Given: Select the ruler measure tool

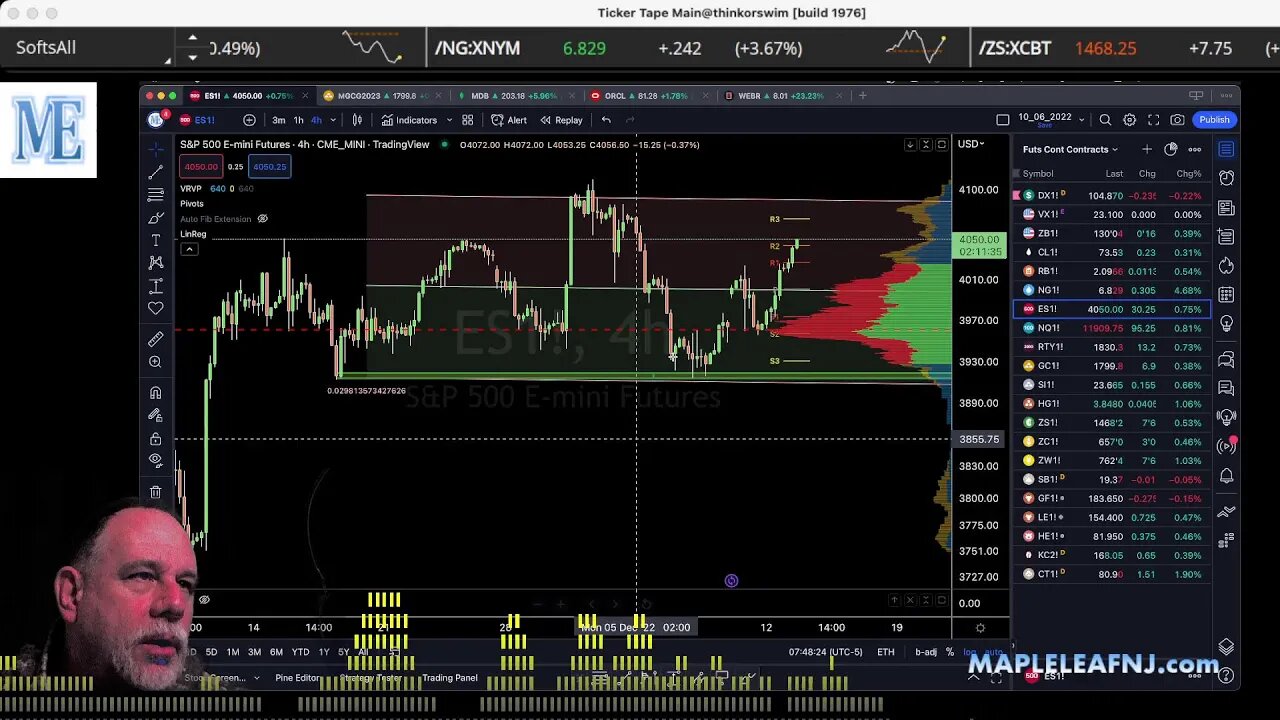Looking at the screenshot, I should pyautogui.click(x=155, y=340).
